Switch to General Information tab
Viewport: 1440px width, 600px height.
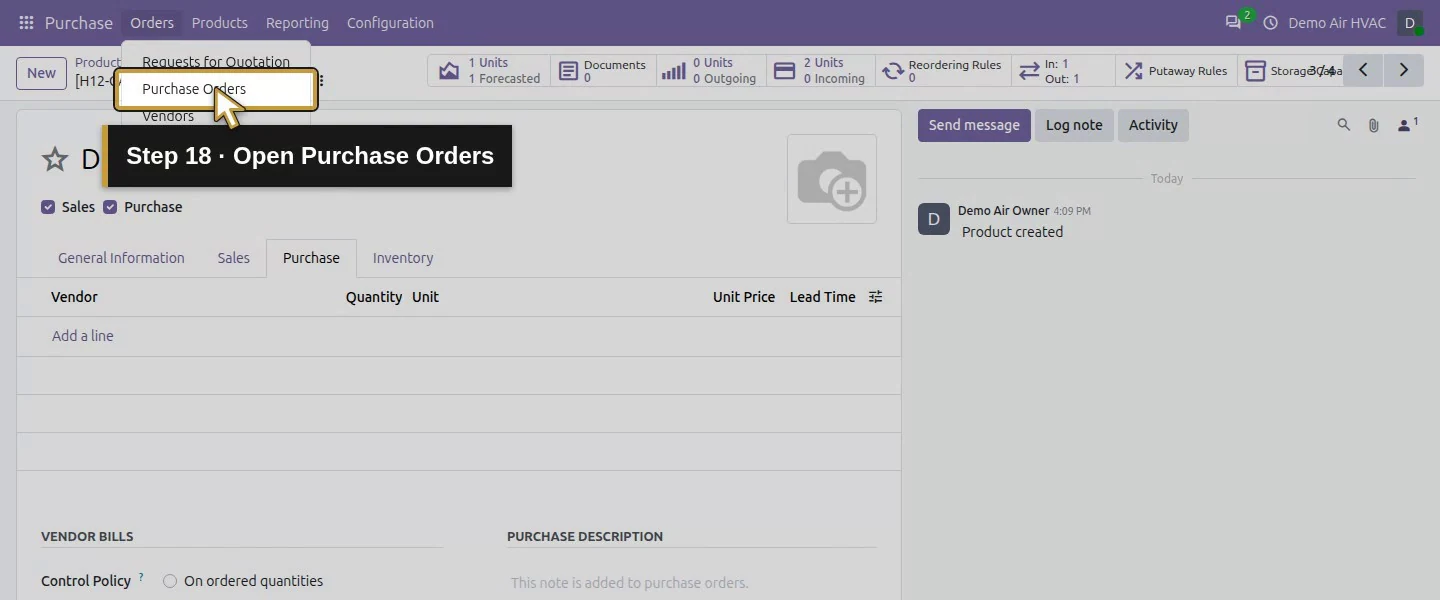pyautogui.click(x=121, y=258)
